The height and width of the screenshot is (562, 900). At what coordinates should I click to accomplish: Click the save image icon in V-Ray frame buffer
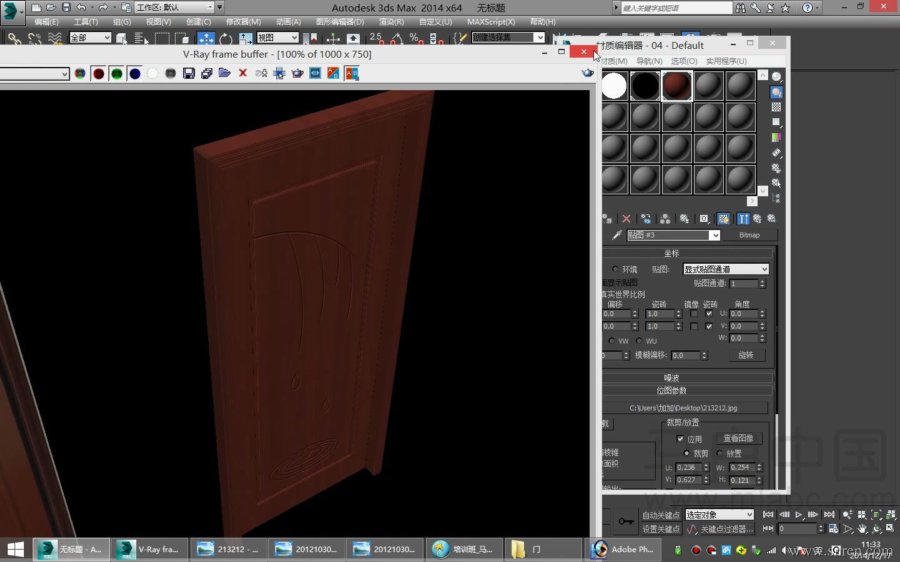(x=188, y=73)
